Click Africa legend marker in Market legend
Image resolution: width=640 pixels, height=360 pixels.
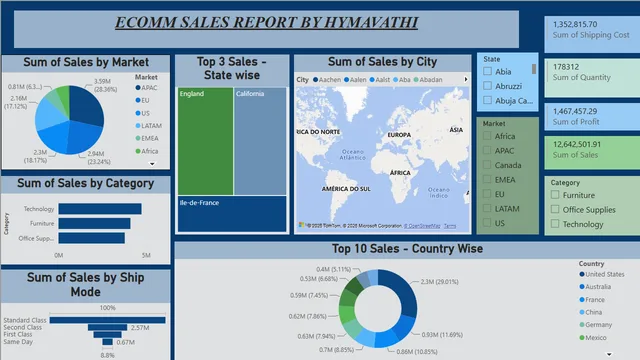pyautogui.click(x=138, y=151)
